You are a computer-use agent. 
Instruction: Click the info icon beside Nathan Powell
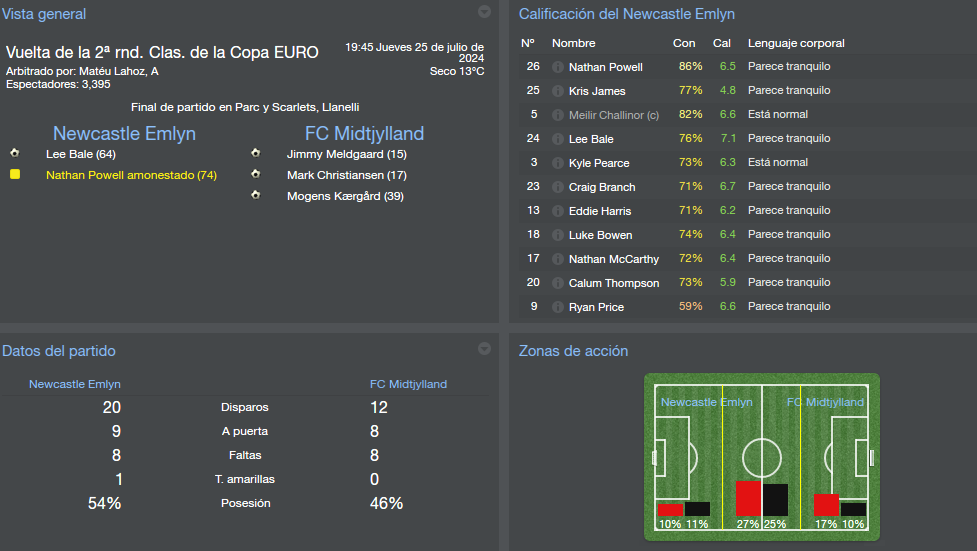(x=558, y=67)
